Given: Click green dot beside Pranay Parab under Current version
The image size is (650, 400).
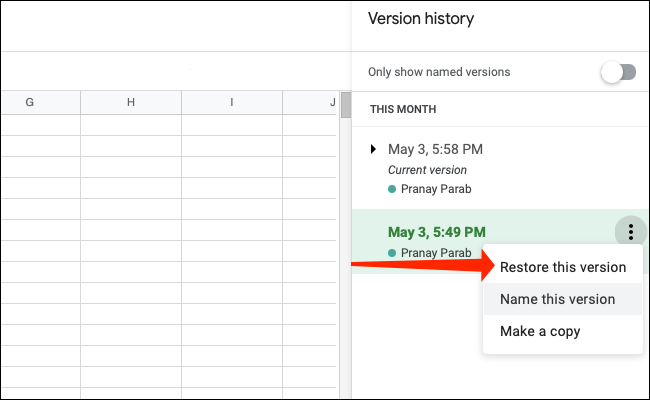Looking at the screenshot, I should [x=392, y=189].
